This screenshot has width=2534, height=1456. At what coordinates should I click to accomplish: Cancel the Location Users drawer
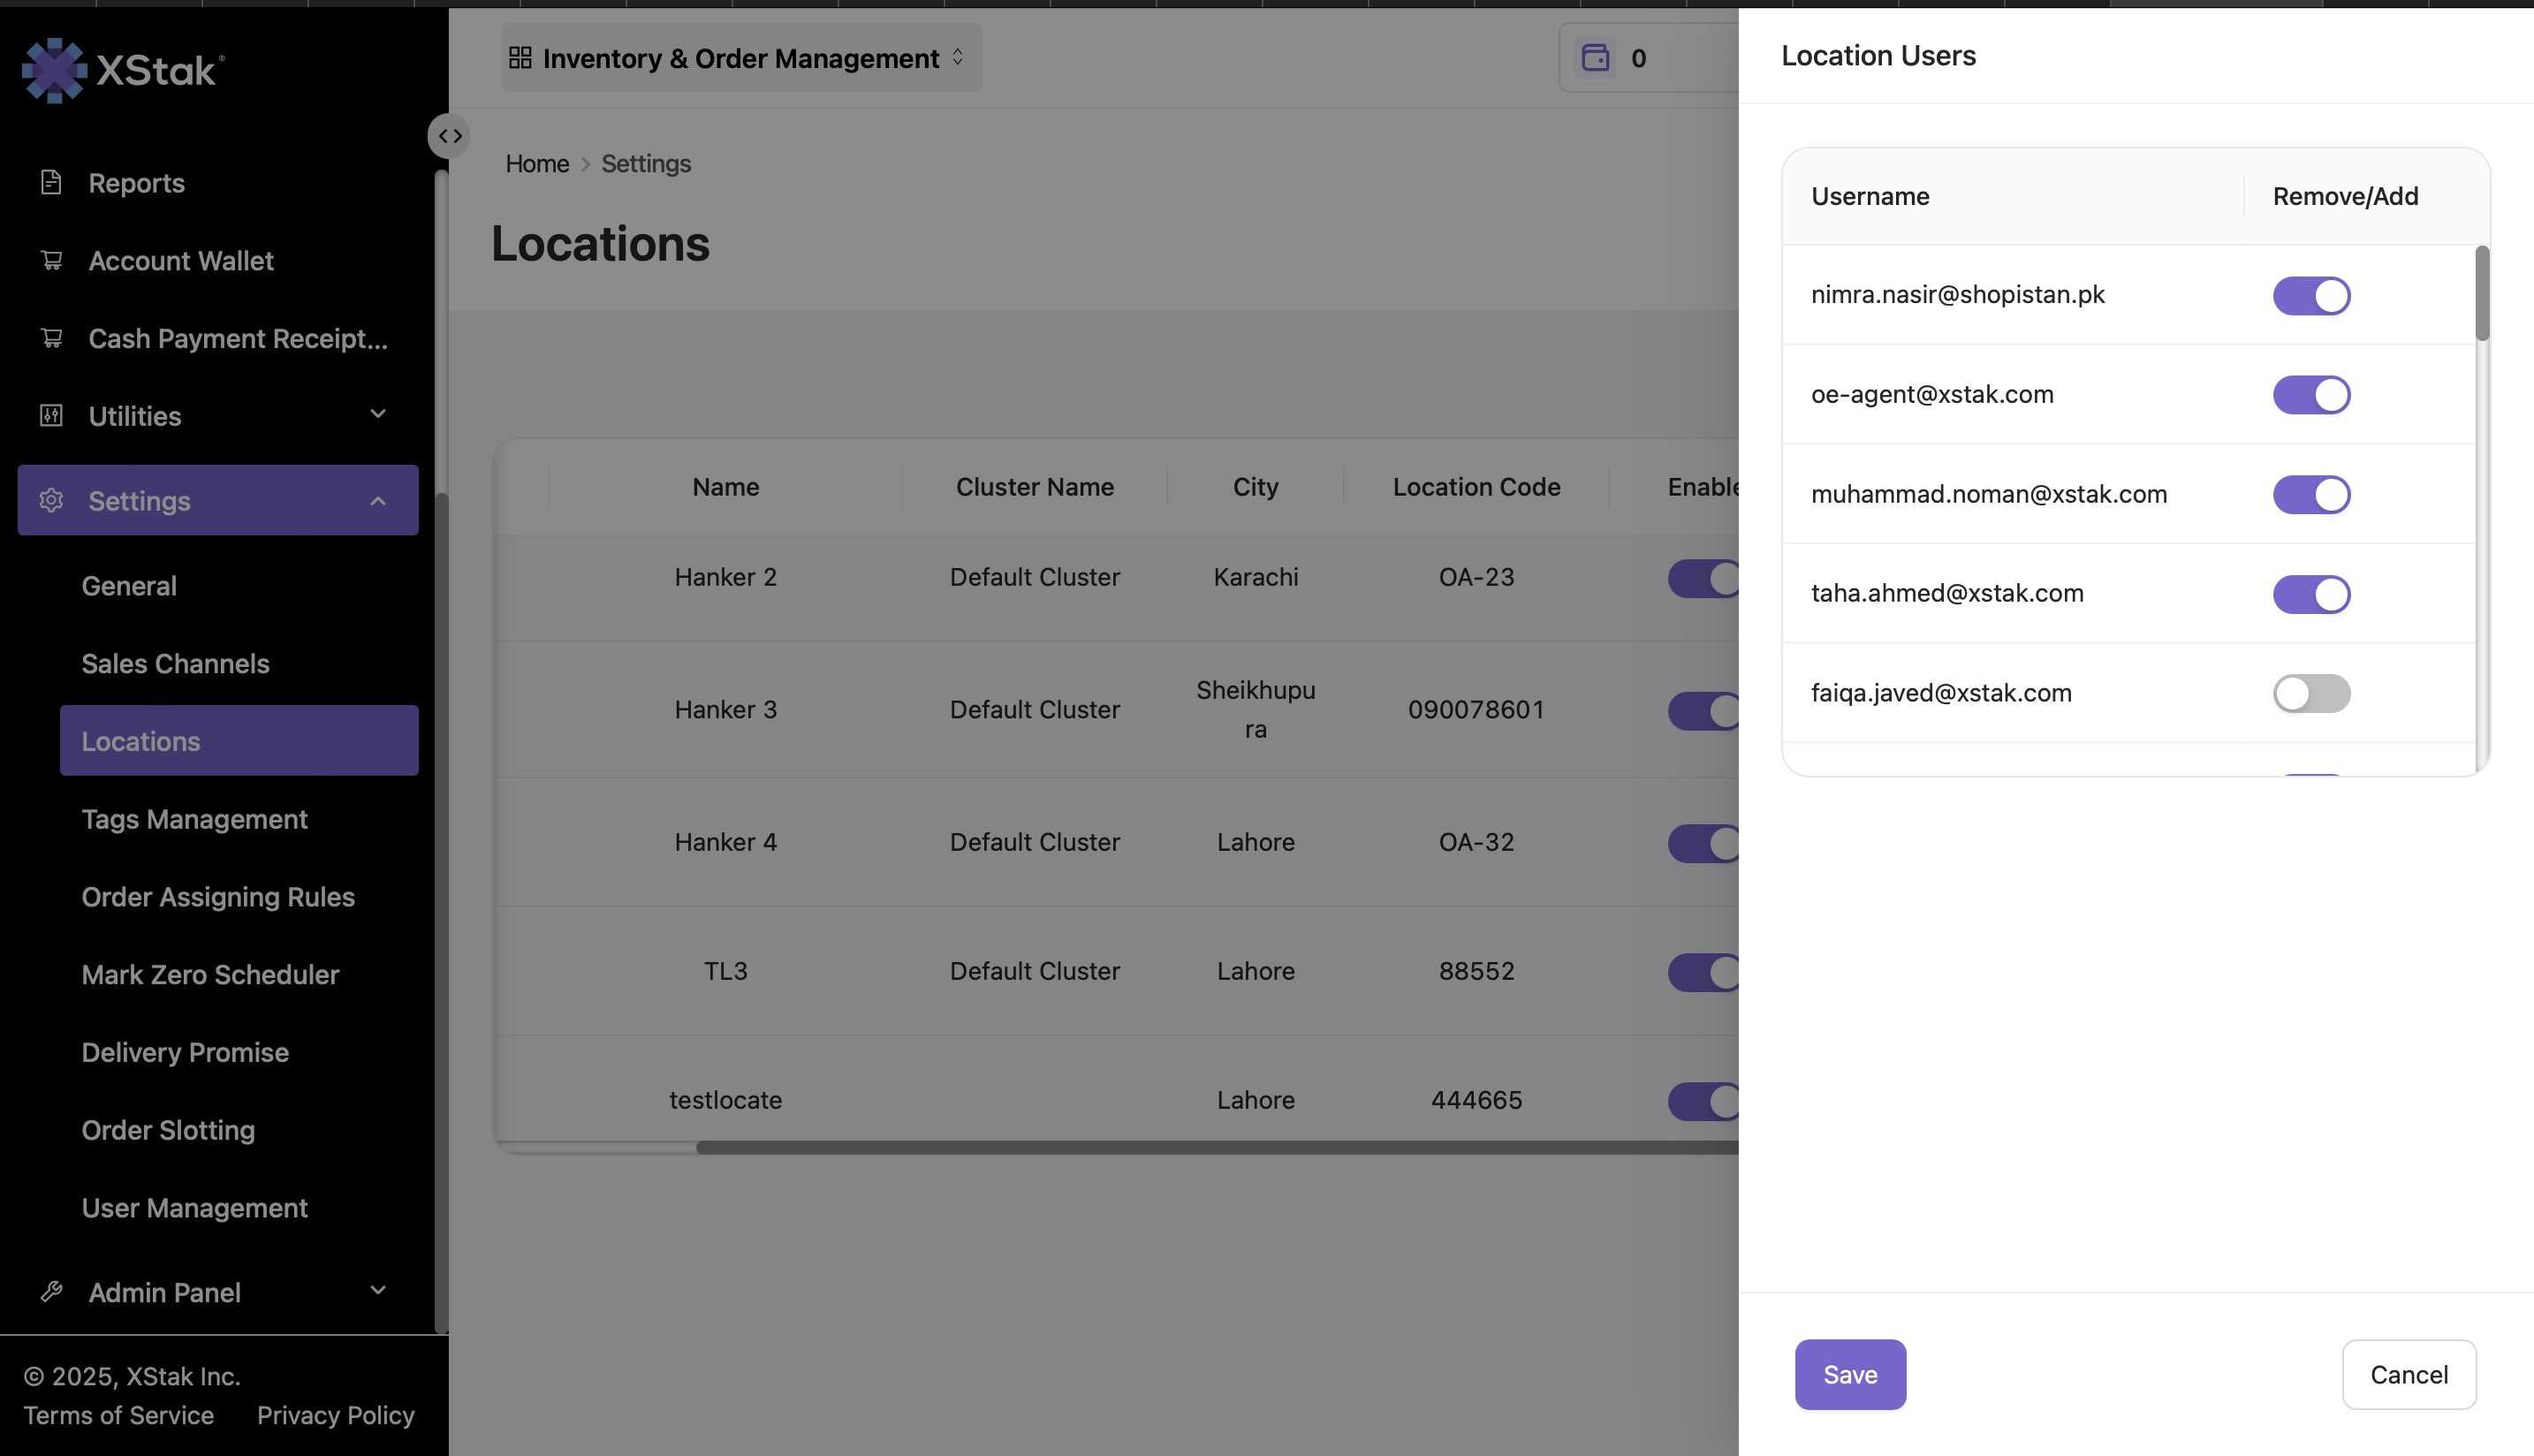(x=2408, y=1374)
